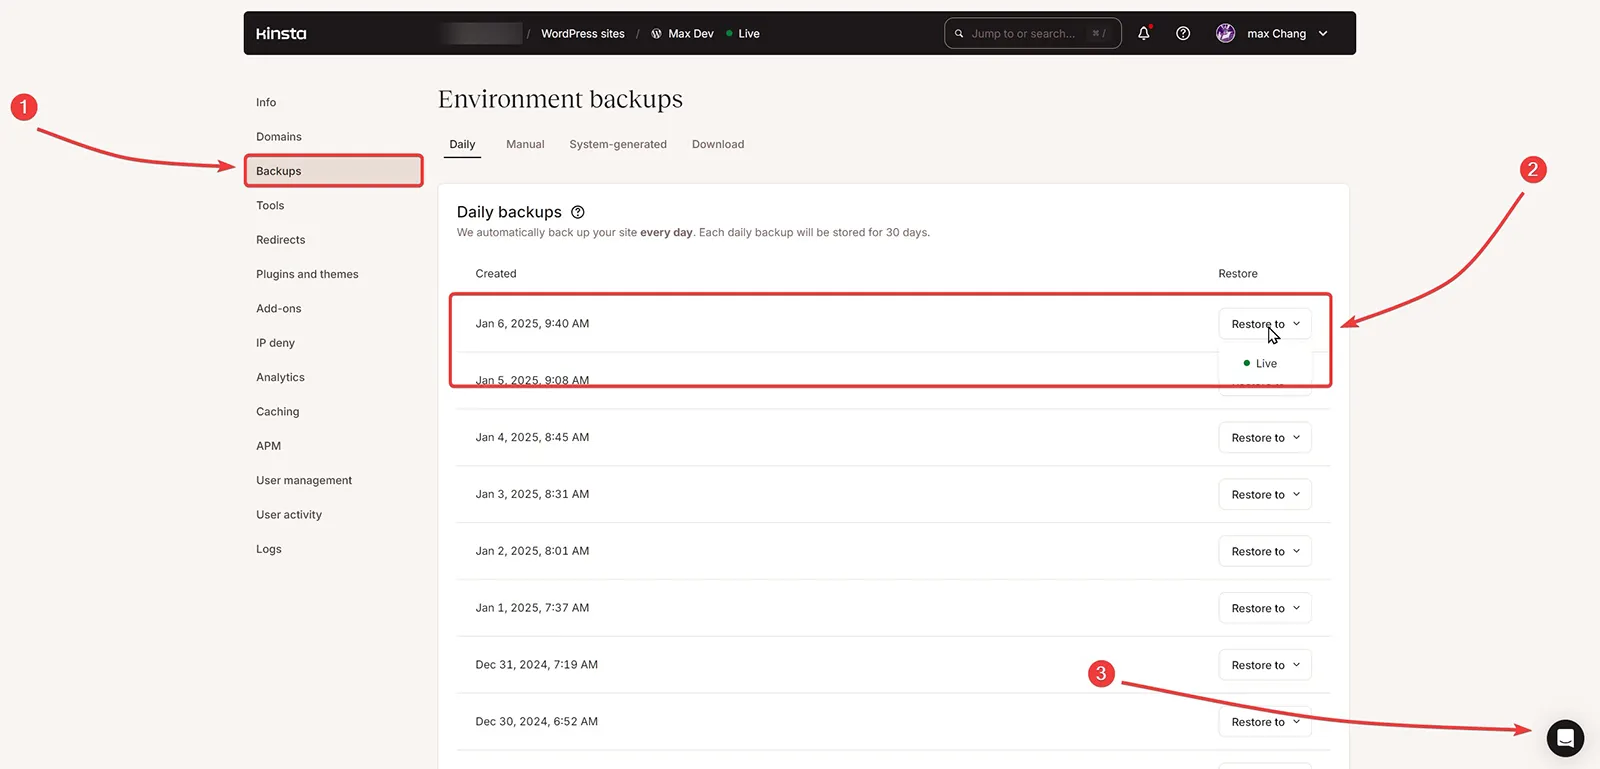Open Restore to dropdown for Jan 6 backup
Image resolution: width=1600 pixels, height=769 pixels.
1265,324
